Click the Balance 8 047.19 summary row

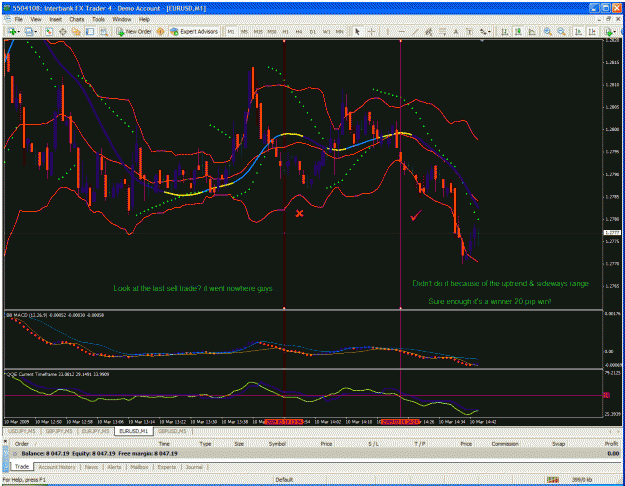click(x=315, y=453)
